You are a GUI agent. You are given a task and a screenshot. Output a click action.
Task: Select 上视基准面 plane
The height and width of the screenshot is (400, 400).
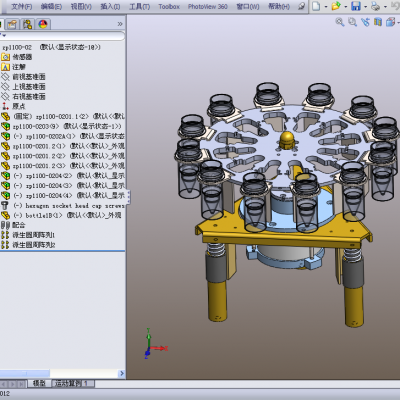[23, 87]
